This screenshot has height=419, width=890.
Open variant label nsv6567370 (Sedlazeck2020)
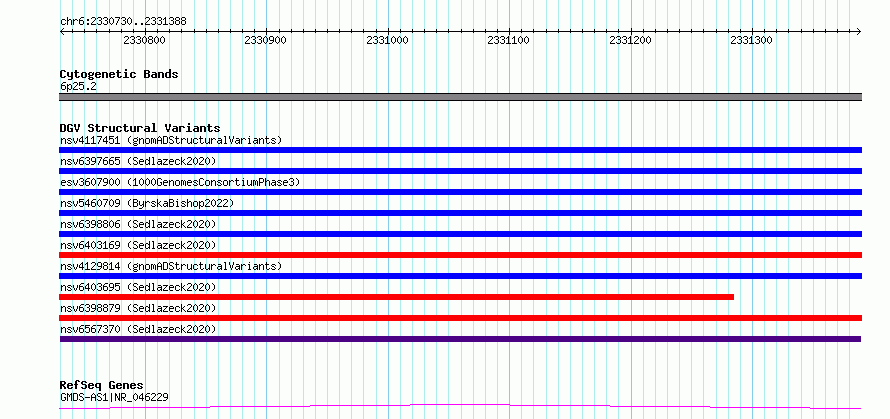pyautogui.click(x=138, y=329)
